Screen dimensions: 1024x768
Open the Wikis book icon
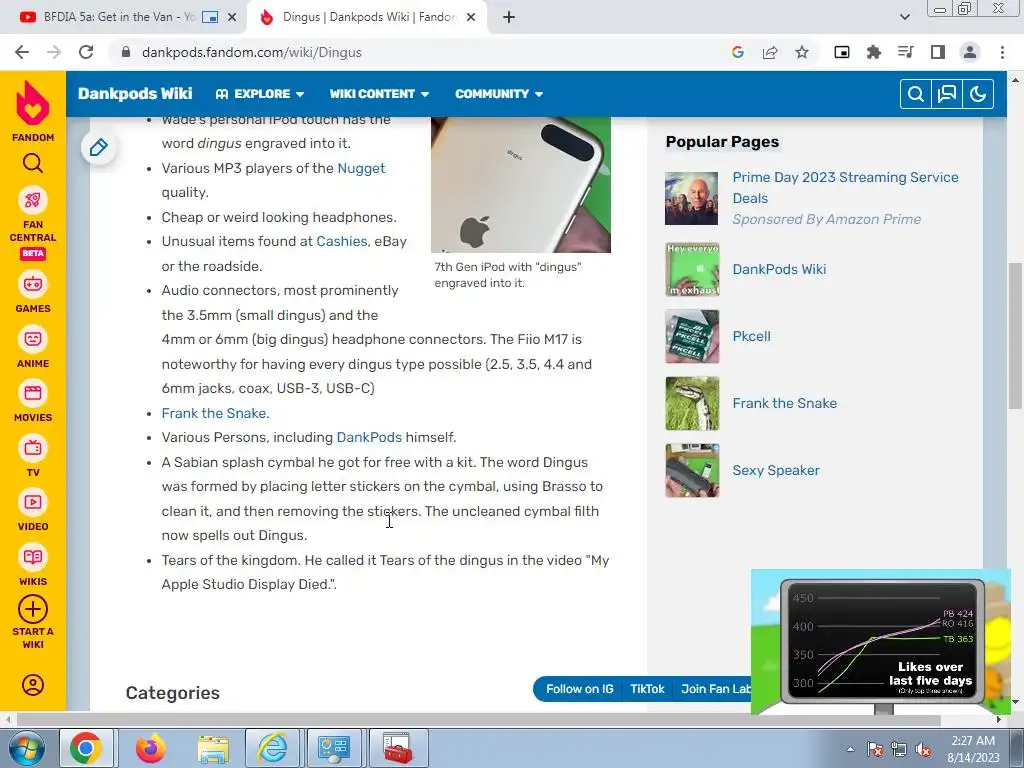33,557
